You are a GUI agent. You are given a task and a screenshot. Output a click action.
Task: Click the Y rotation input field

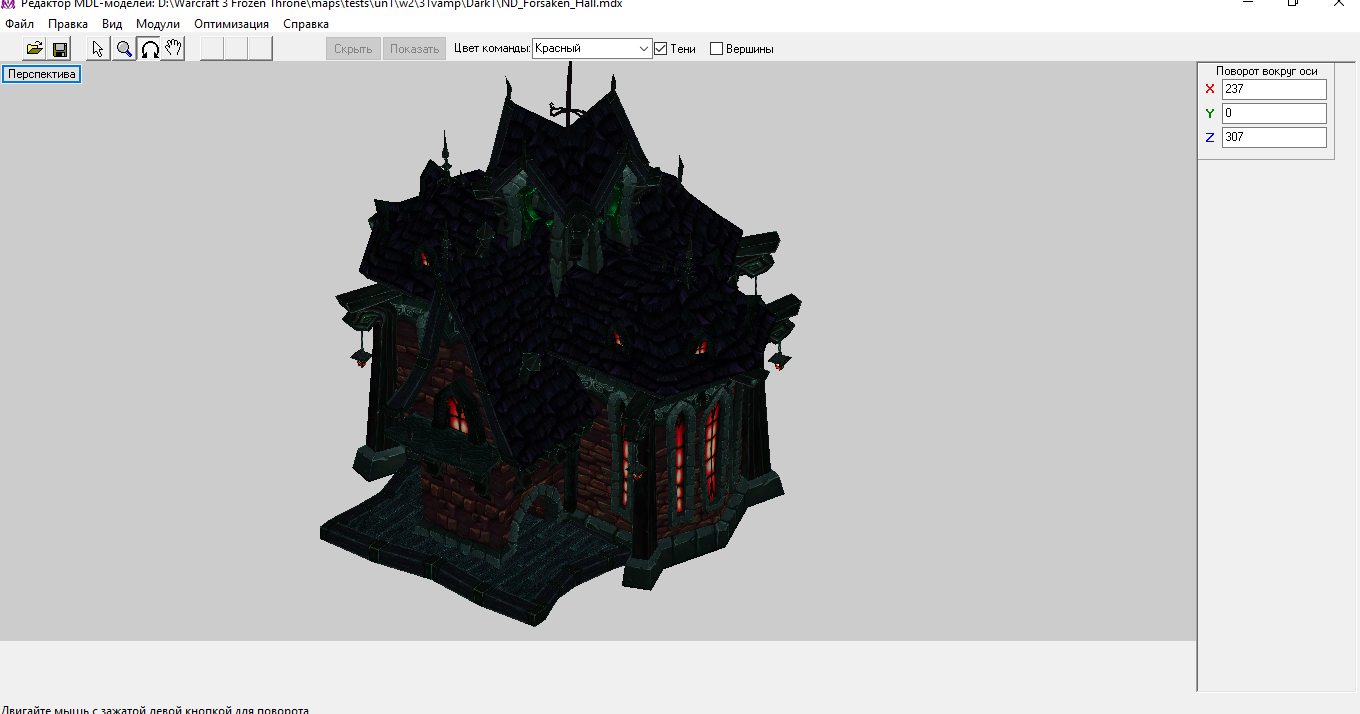1274,113
